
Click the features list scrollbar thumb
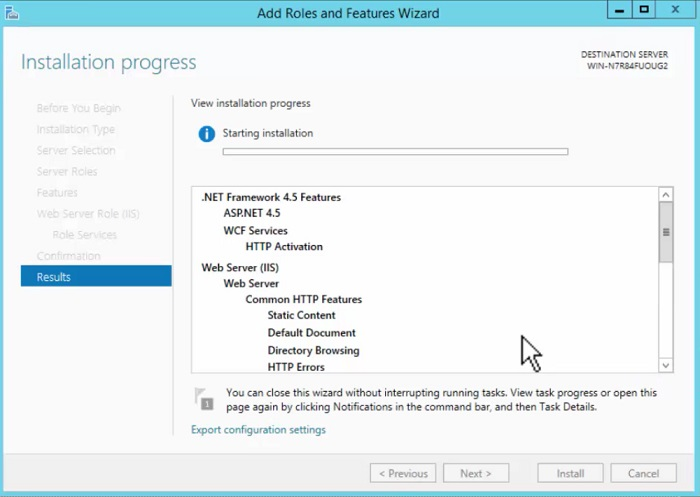(666, 232)
